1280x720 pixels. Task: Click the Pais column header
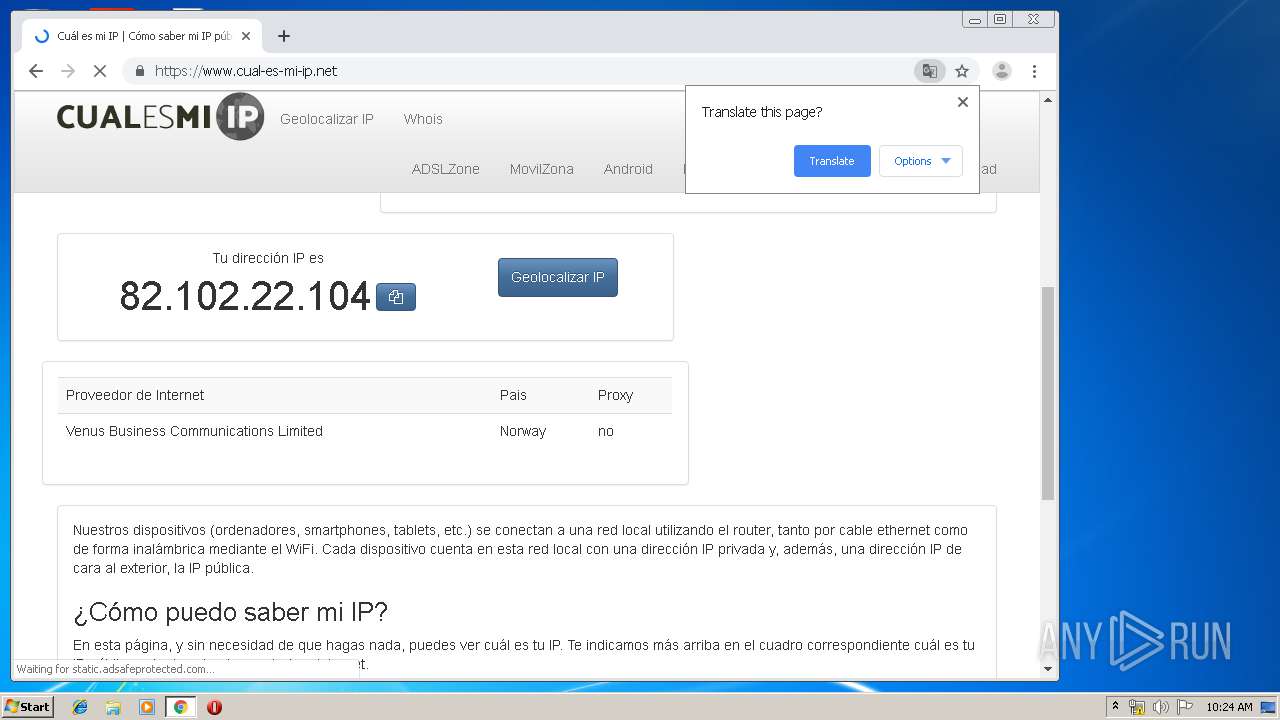(513, 395)
